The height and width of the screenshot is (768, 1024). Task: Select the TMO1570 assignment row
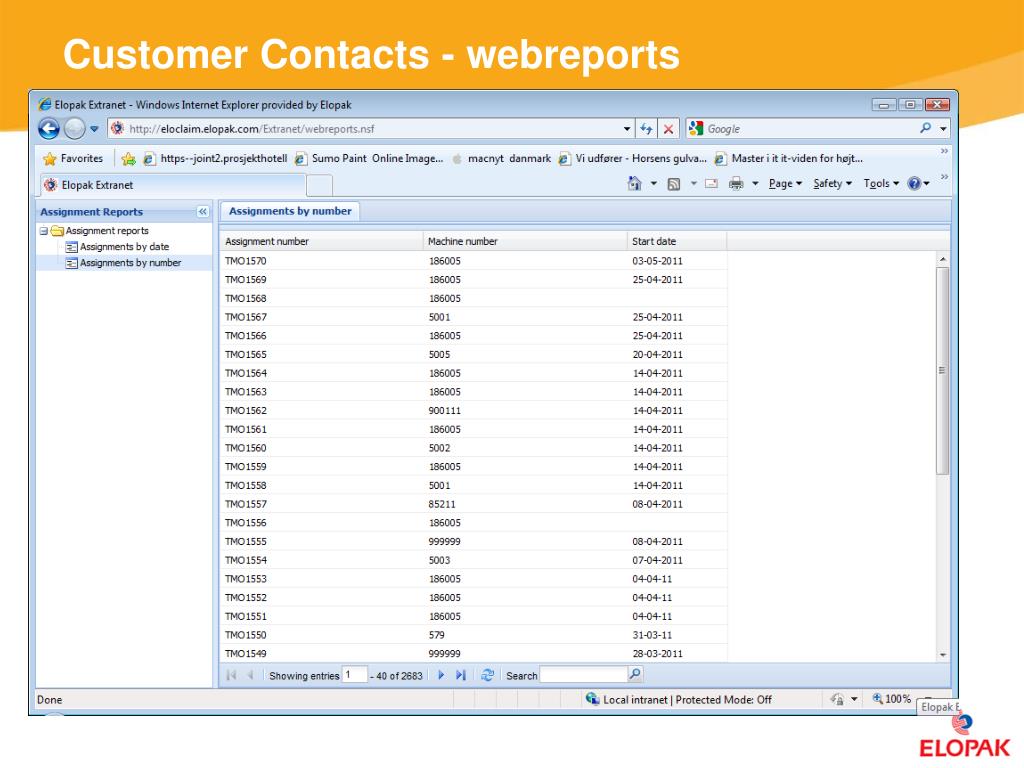(473, 261)
